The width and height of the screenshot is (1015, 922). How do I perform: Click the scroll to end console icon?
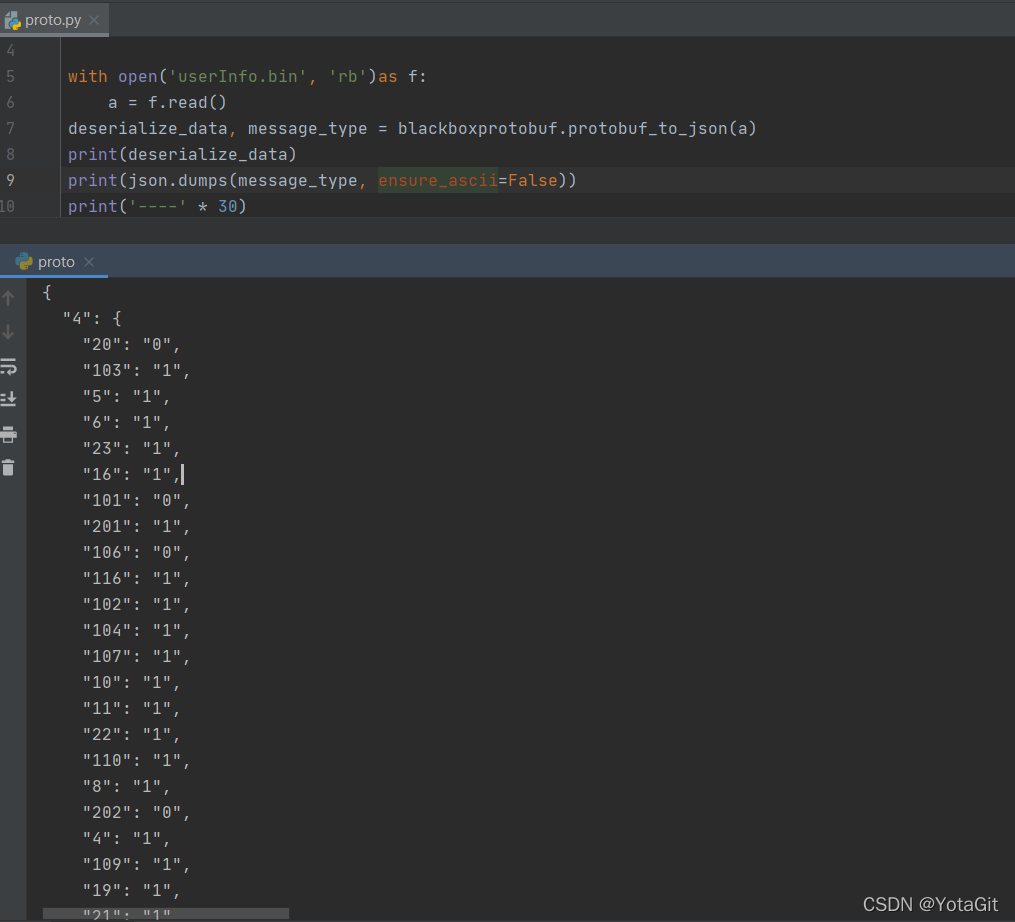point(8,399)
